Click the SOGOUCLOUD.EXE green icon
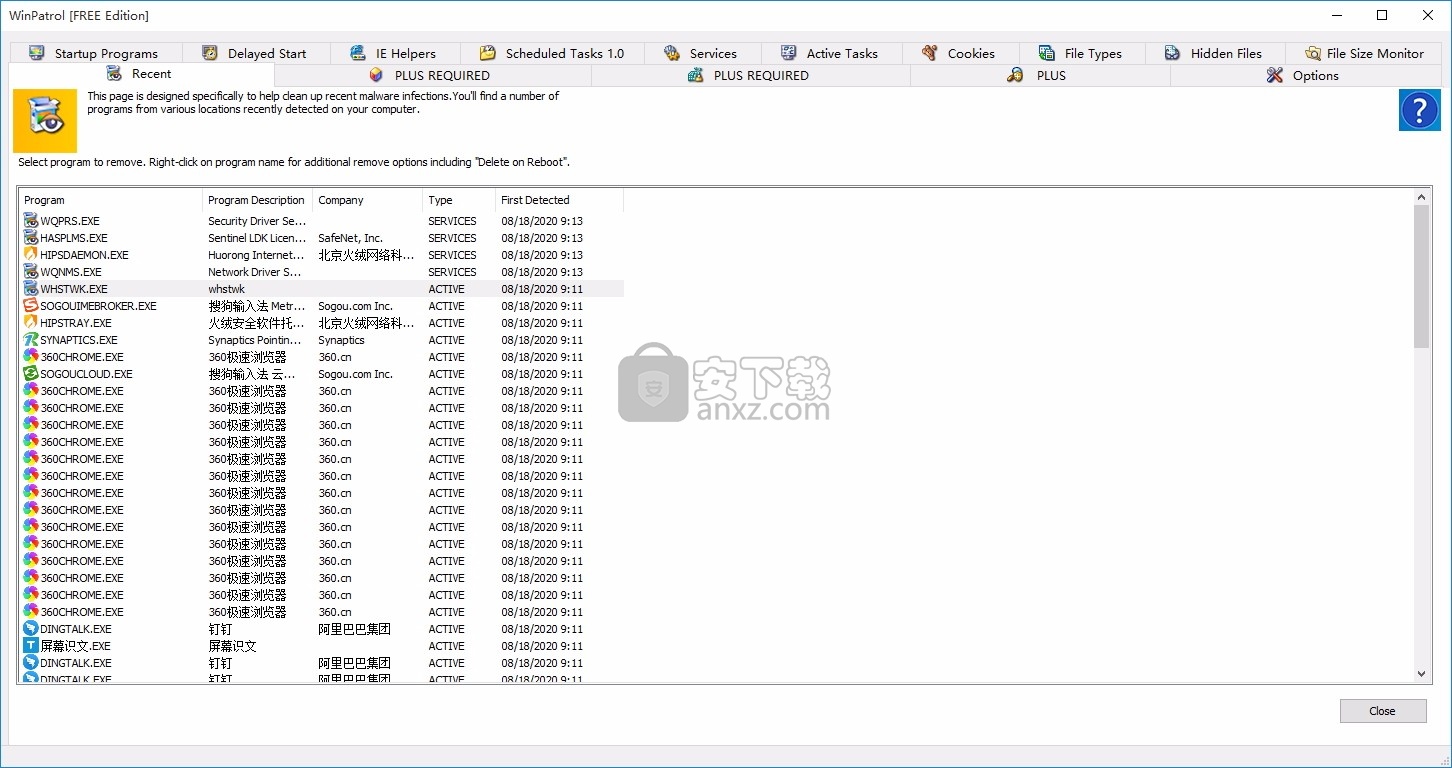1452x768 pixels. point(30,374)
